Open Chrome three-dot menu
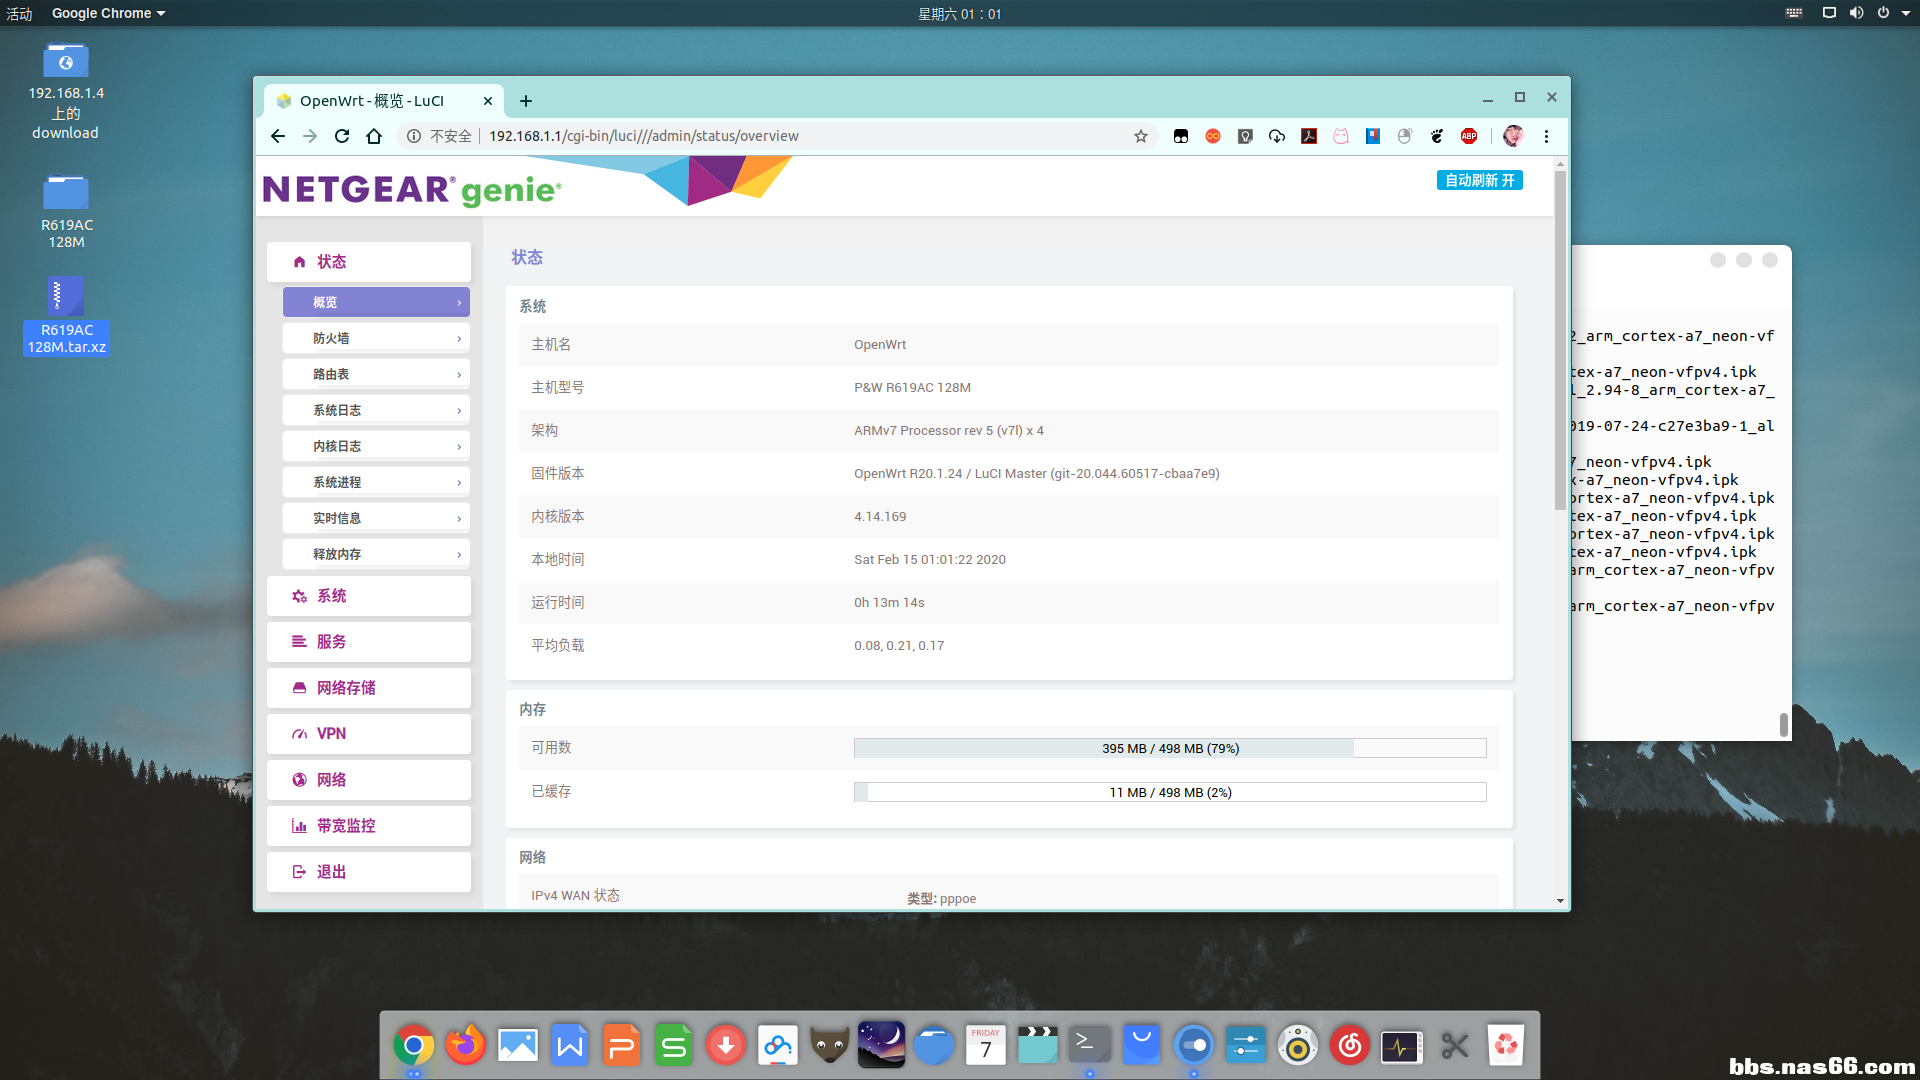1920x1080 pixels. [x=1546, y=136]
